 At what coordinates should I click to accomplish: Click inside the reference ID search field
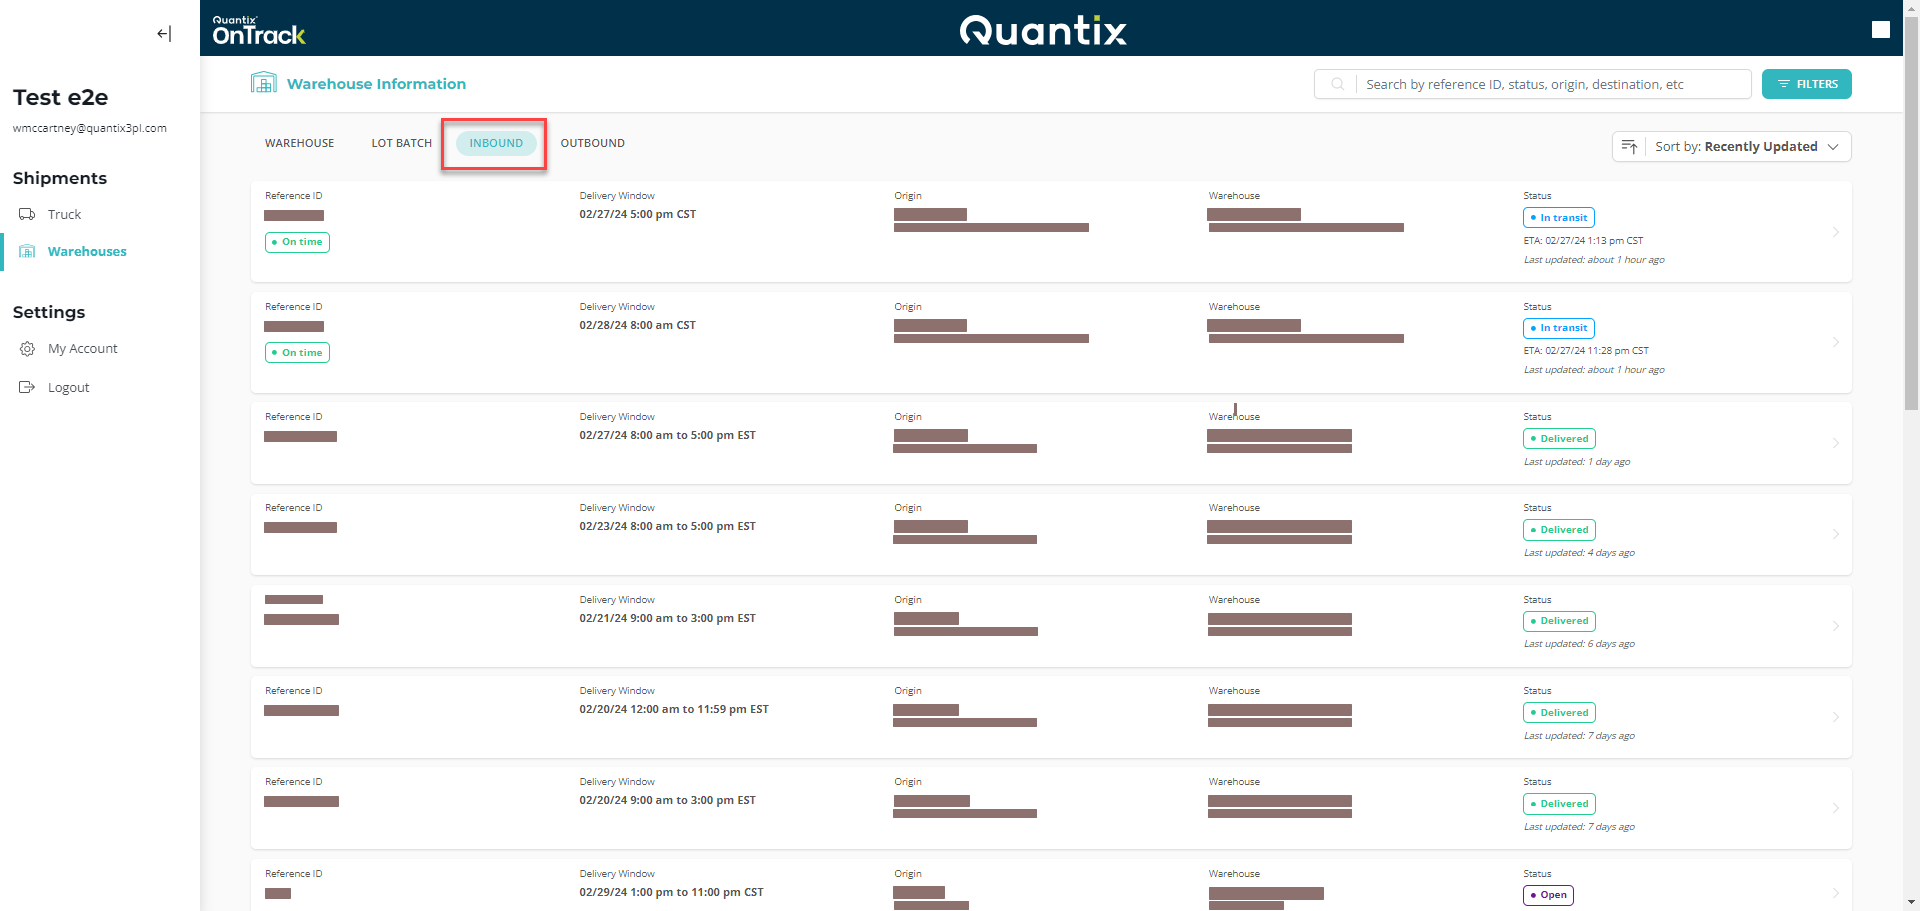pos(1550,84)
